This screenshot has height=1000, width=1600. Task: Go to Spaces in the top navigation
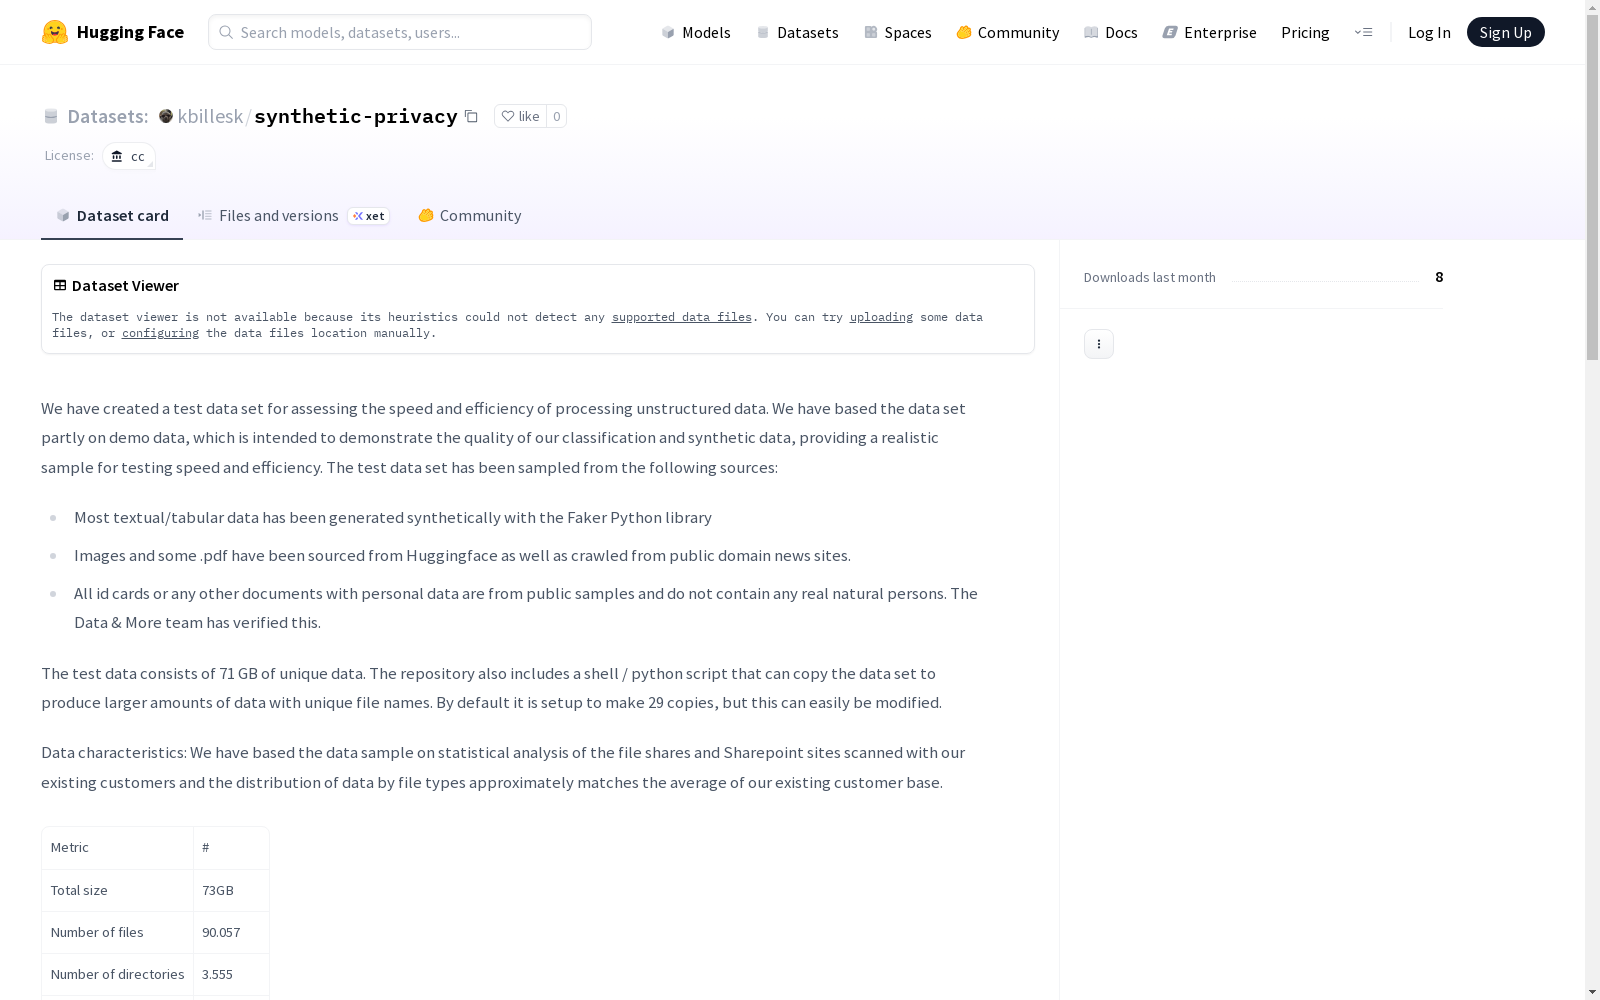898,32
